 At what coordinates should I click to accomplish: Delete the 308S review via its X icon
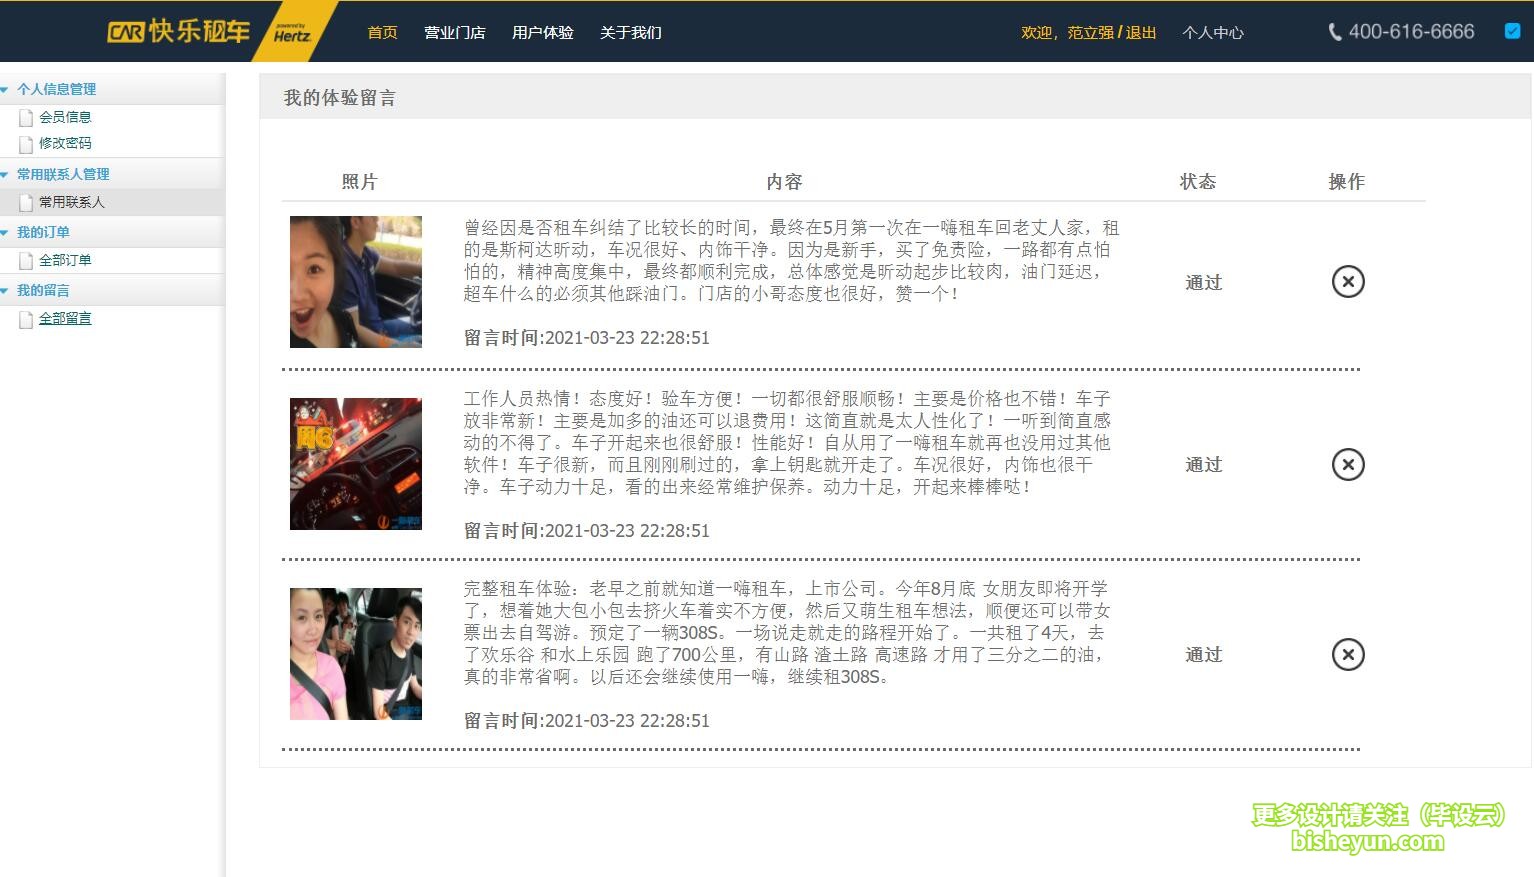1348,655
